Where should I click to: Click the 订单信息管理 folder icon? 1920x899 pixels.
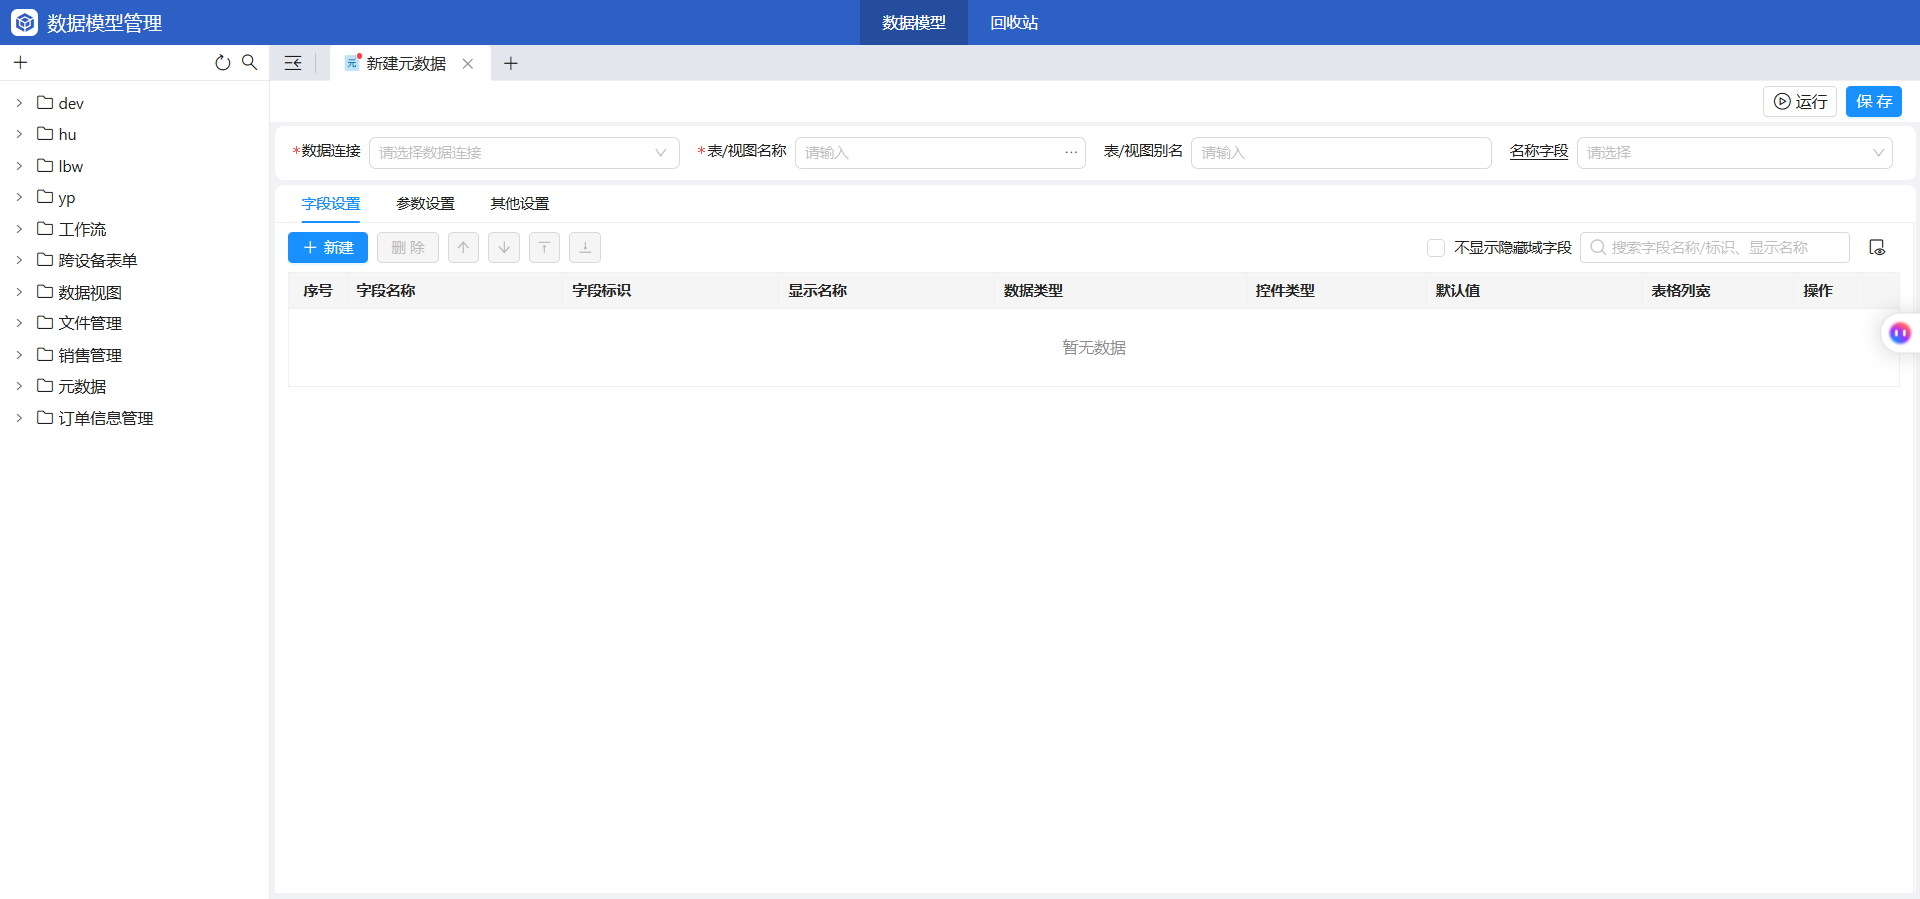(45, 417)
